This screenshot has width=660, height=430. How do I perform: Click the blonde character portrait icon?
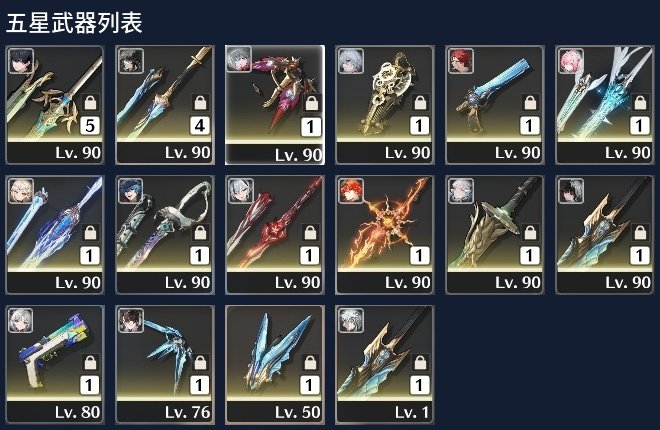pyautogui.click(x=21, y=191)
